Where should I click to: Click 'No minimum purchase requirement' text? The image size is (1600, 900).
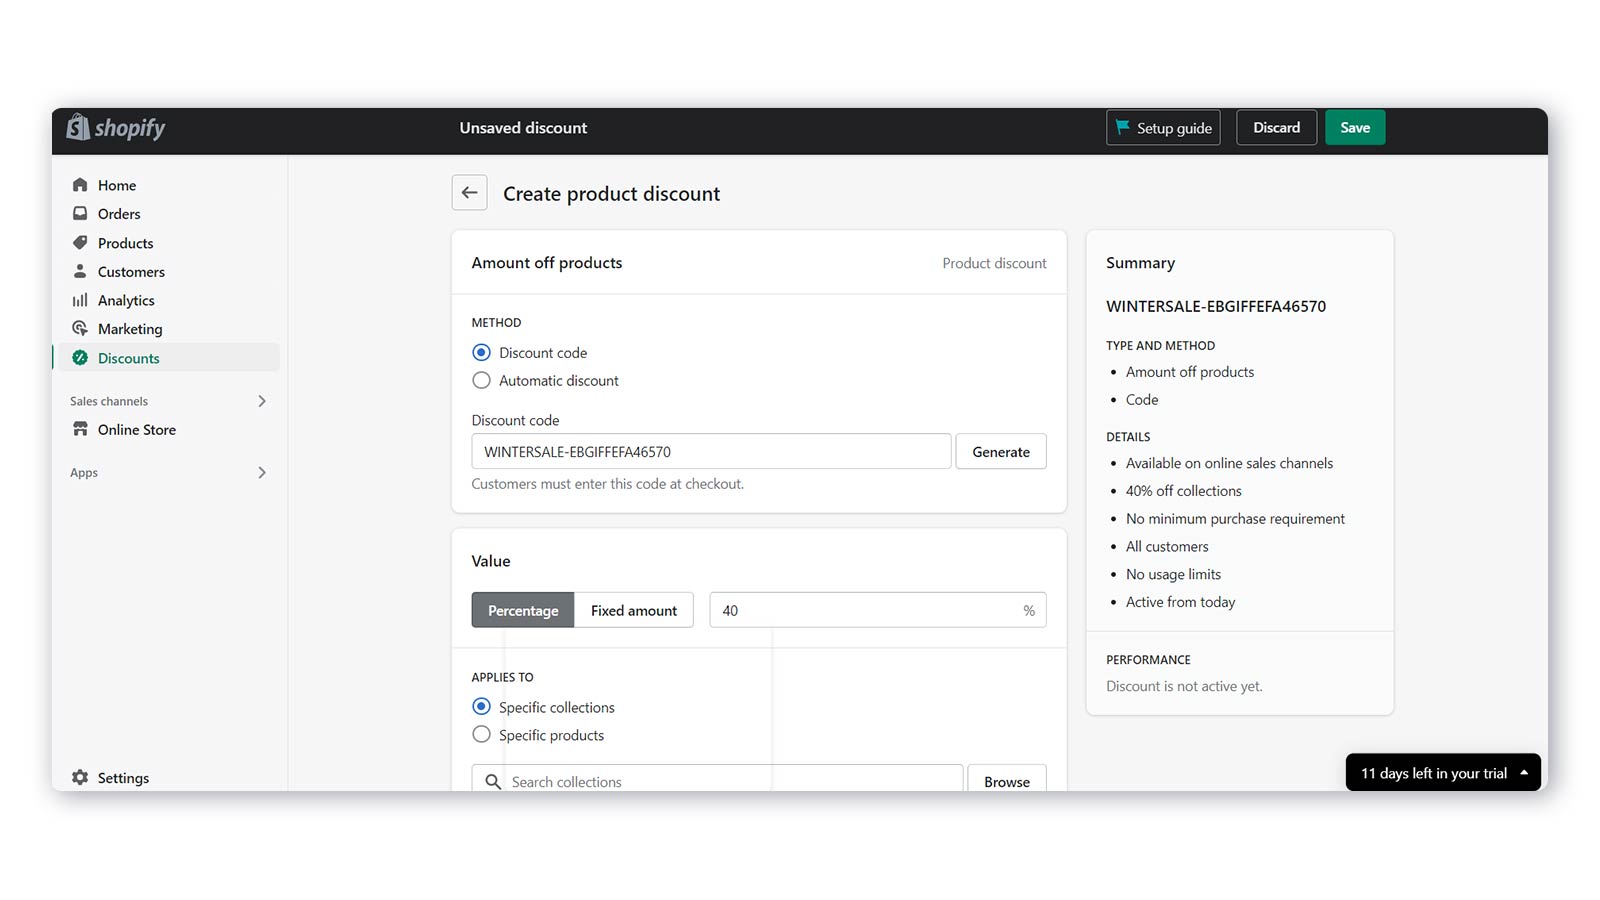click(x=1235, y=519)
